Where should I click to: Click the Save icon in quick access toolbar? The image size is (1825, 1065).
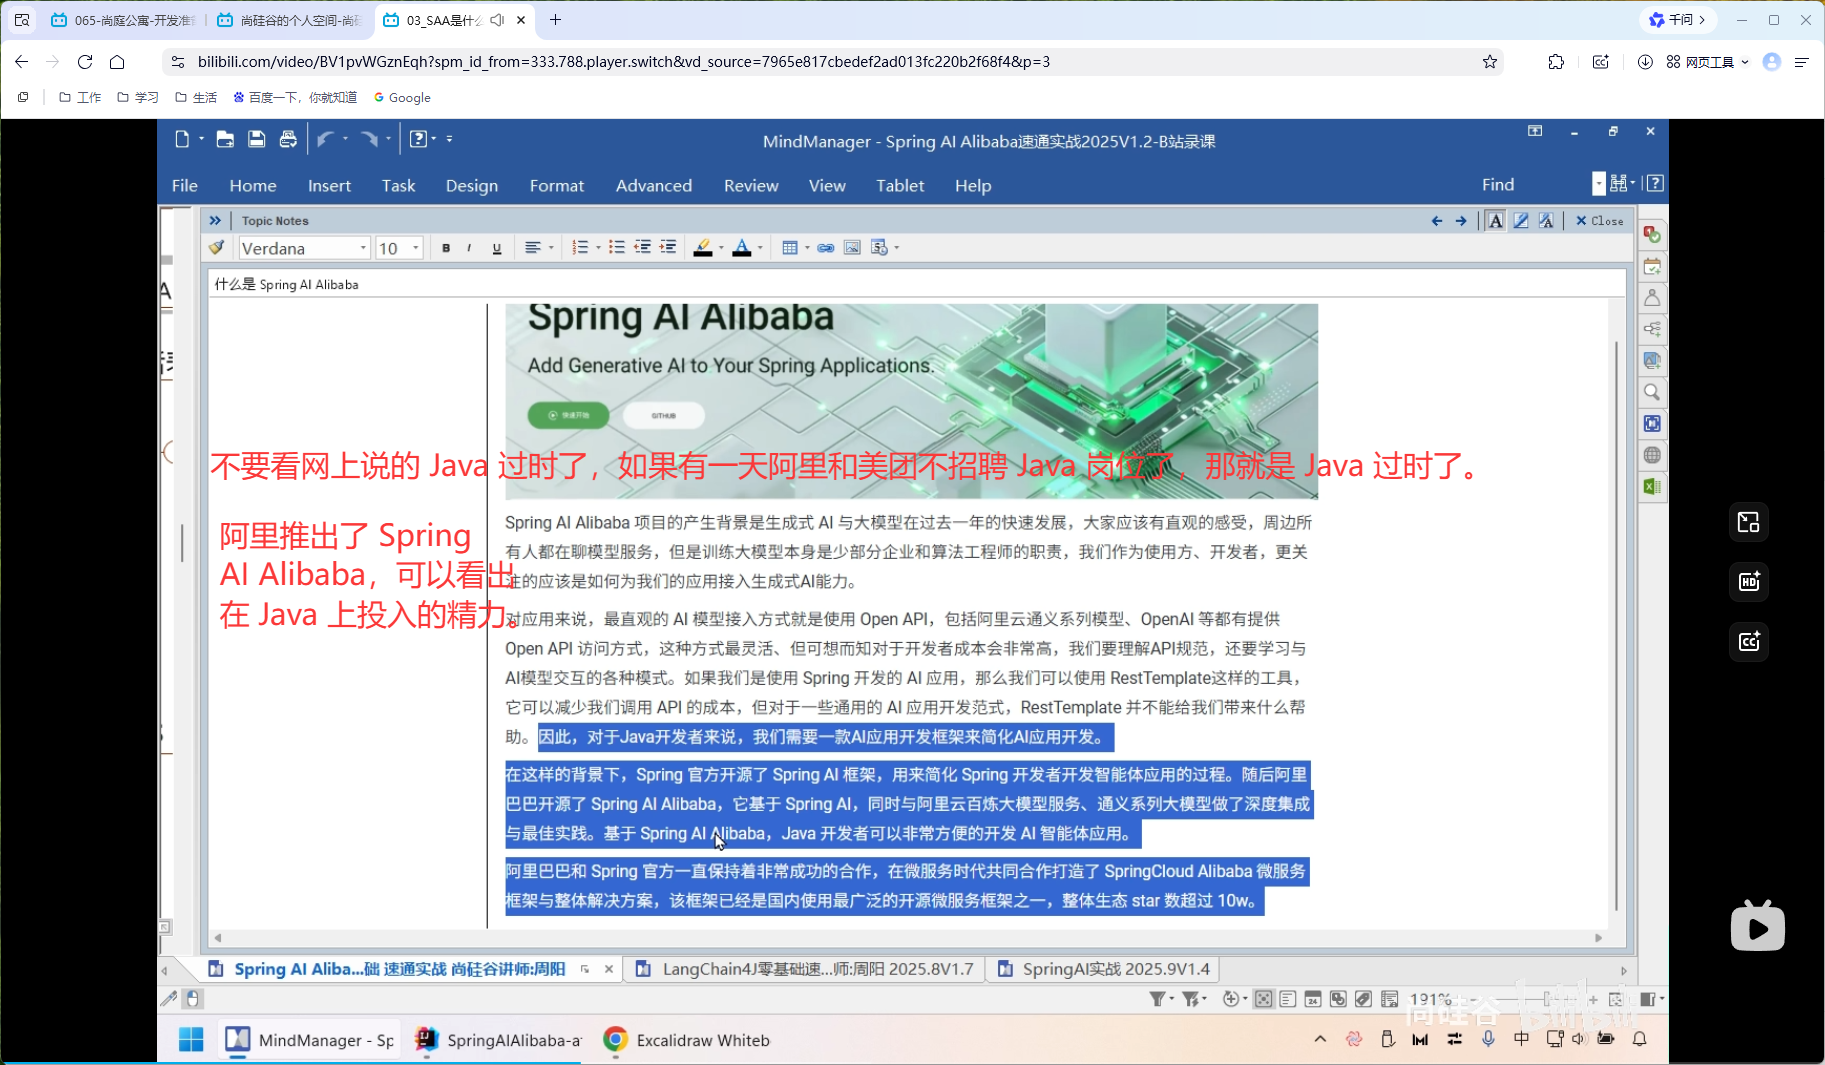(256, 140)
